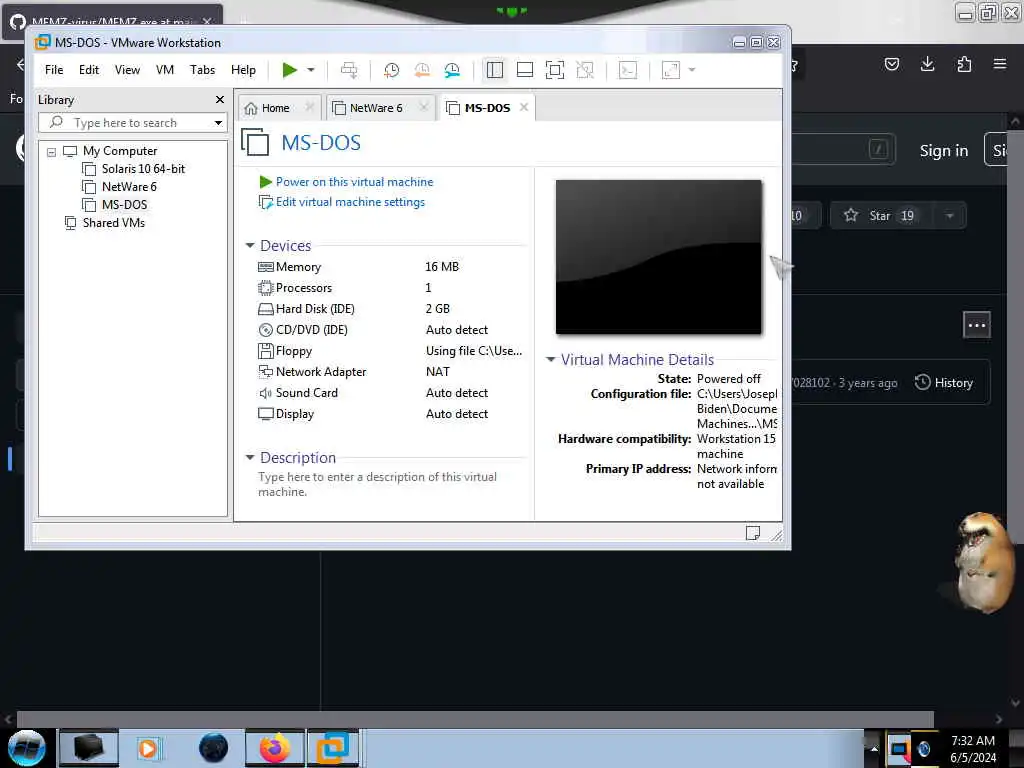Viewport: 1024px width, 768px height.
Task: Close the NetWare 6 tab
Action: [424, 107]
